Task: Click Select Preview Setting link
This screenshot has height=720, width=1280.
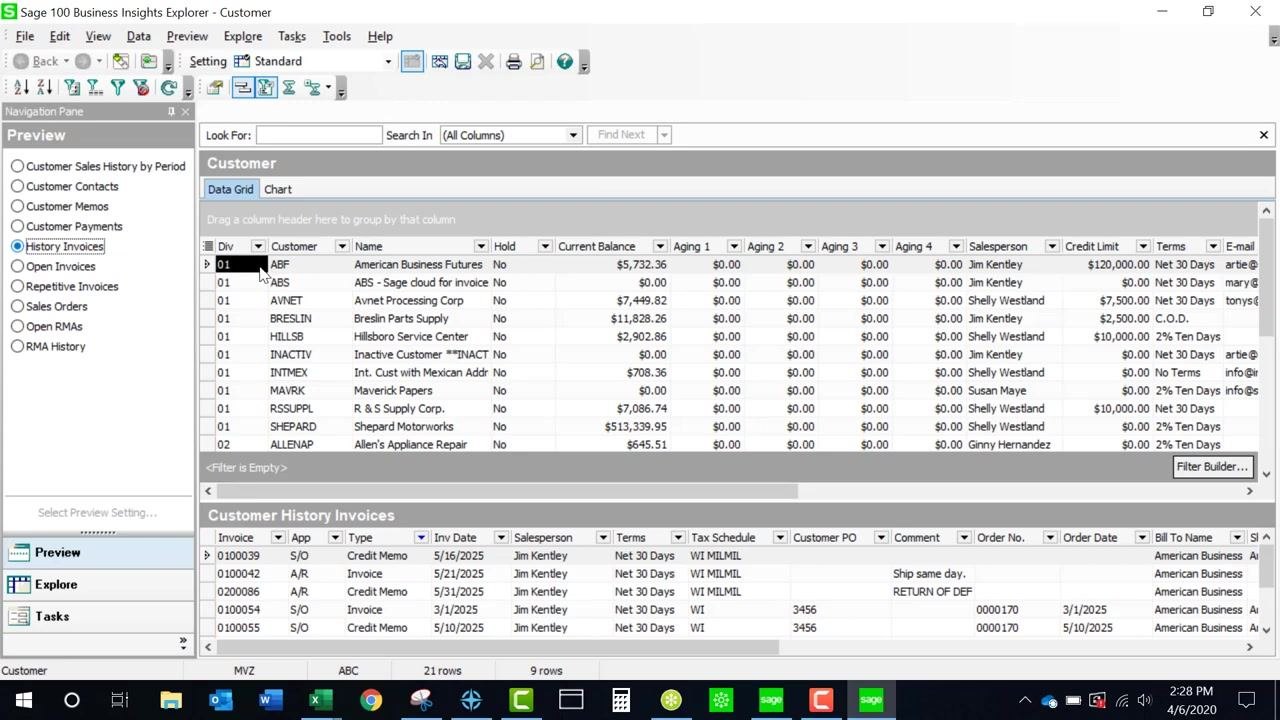Action: click(x=97, y=512)
